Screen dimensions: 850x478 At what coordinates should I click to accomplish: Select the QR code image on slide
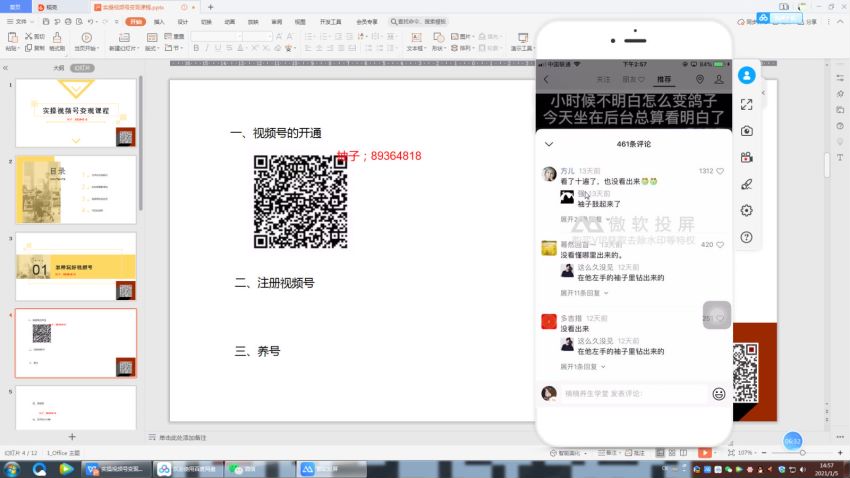point(300,202)
